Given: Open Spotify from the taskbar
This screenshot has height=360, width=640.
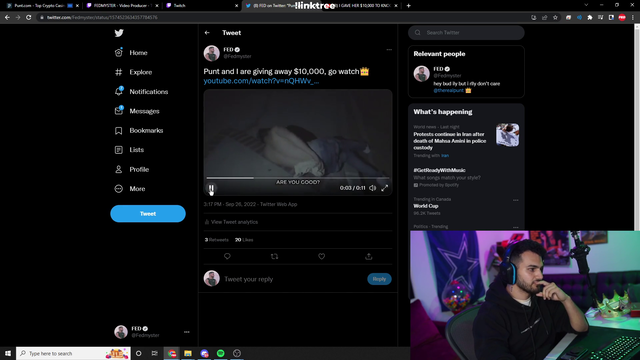Looking at the screenshot, I should coord(220,353).
